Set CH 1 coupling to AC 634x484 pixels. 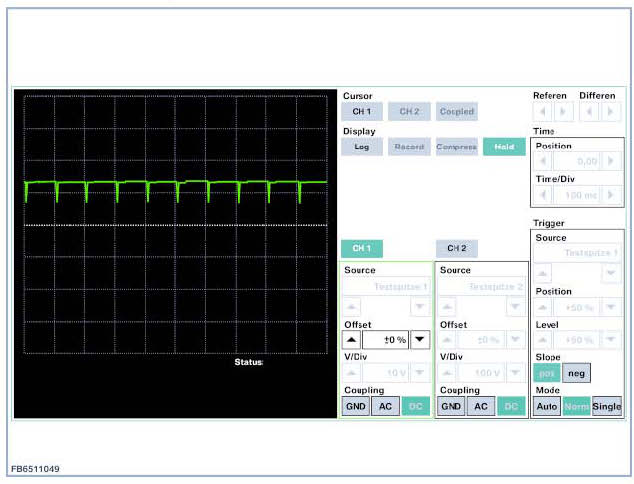385,406
